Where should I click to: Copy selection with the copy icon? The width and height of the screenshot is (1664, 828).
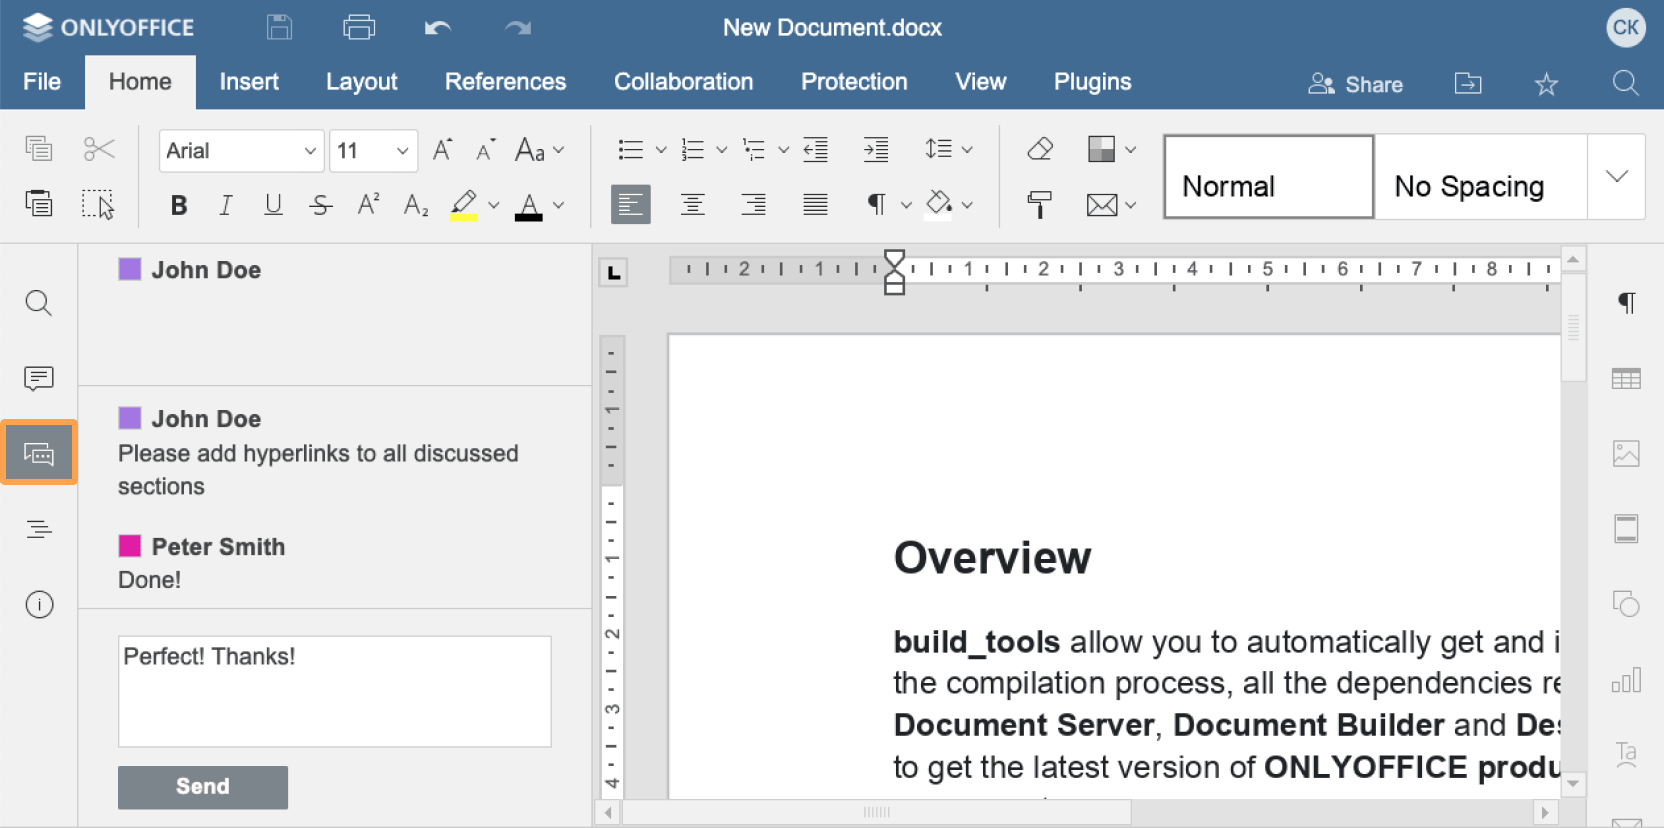click(x=38, y=149)
